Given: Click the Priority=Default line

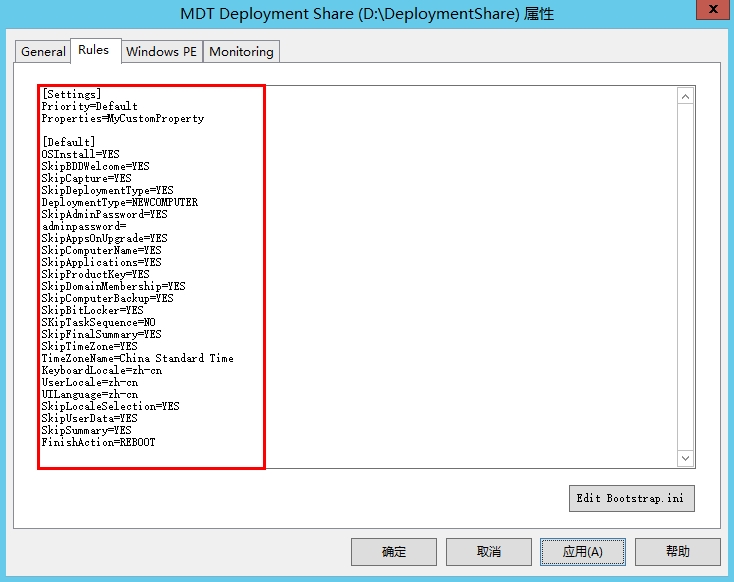Looking at the screenshot, I should pyautogui.click(x=89, y=106).
